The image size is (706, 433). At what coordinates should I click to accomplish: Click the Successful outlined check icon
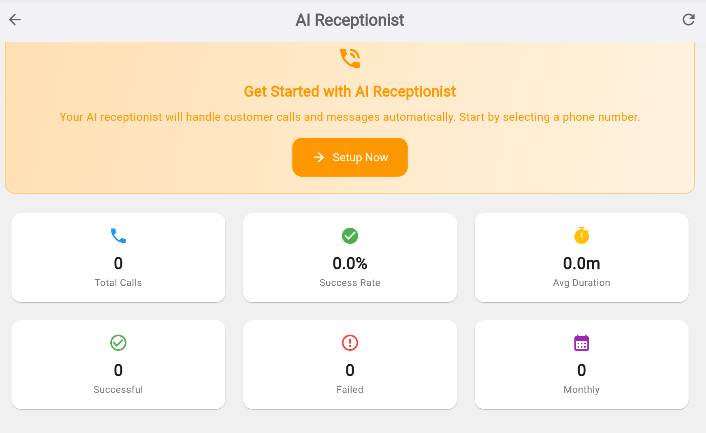[x=118, y=343]
